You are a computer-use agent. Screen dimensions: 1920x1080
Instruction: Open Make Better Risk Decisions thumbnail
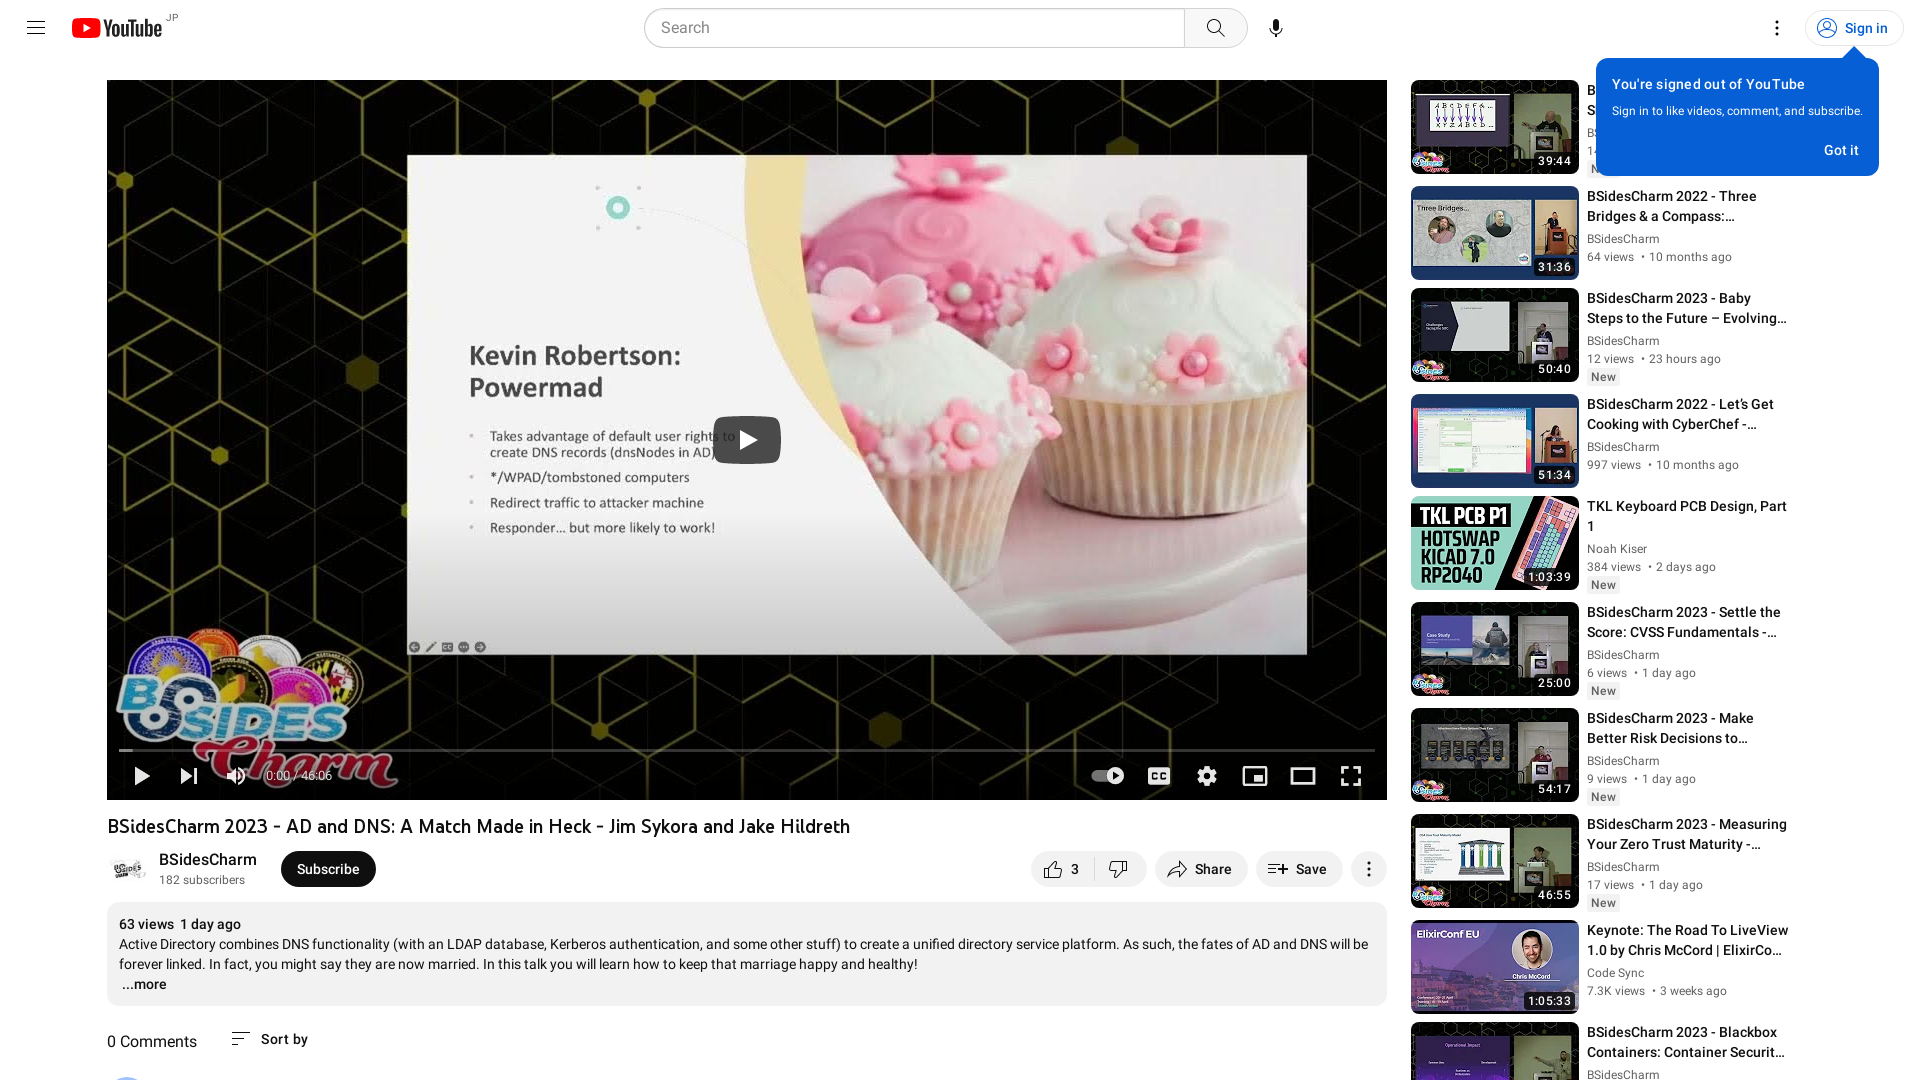pos(1494,755)
